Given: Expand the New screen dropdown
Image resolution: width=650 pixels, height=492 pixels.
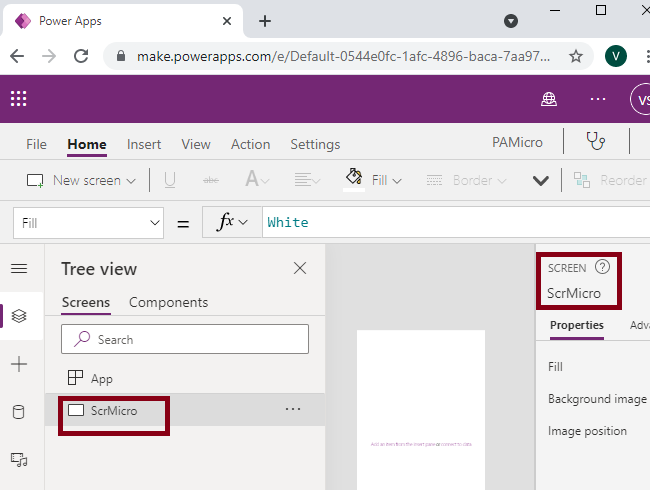Looking at the screenshot, I should click(x=131, y=181).
